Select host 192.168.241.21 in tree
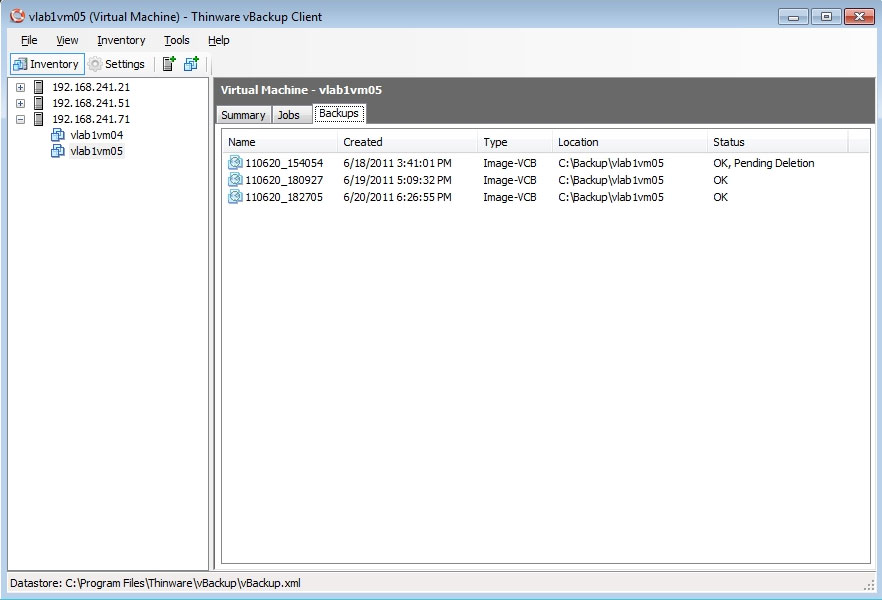882x600 pixels. [x=91, y=87]
